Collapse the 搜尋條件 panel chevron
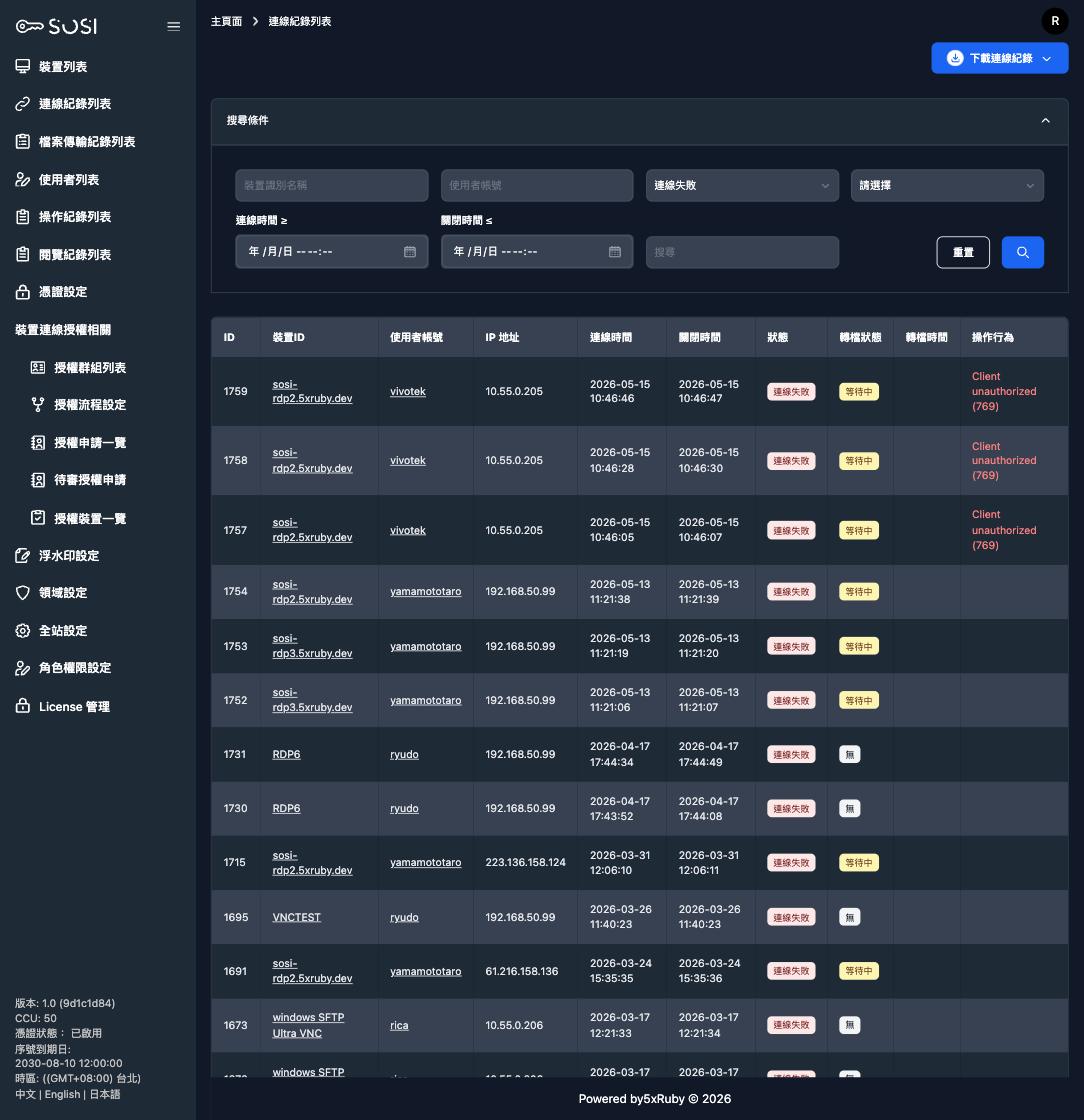The width and height of the screenshot is (1084, 1120). point(1045,121)
